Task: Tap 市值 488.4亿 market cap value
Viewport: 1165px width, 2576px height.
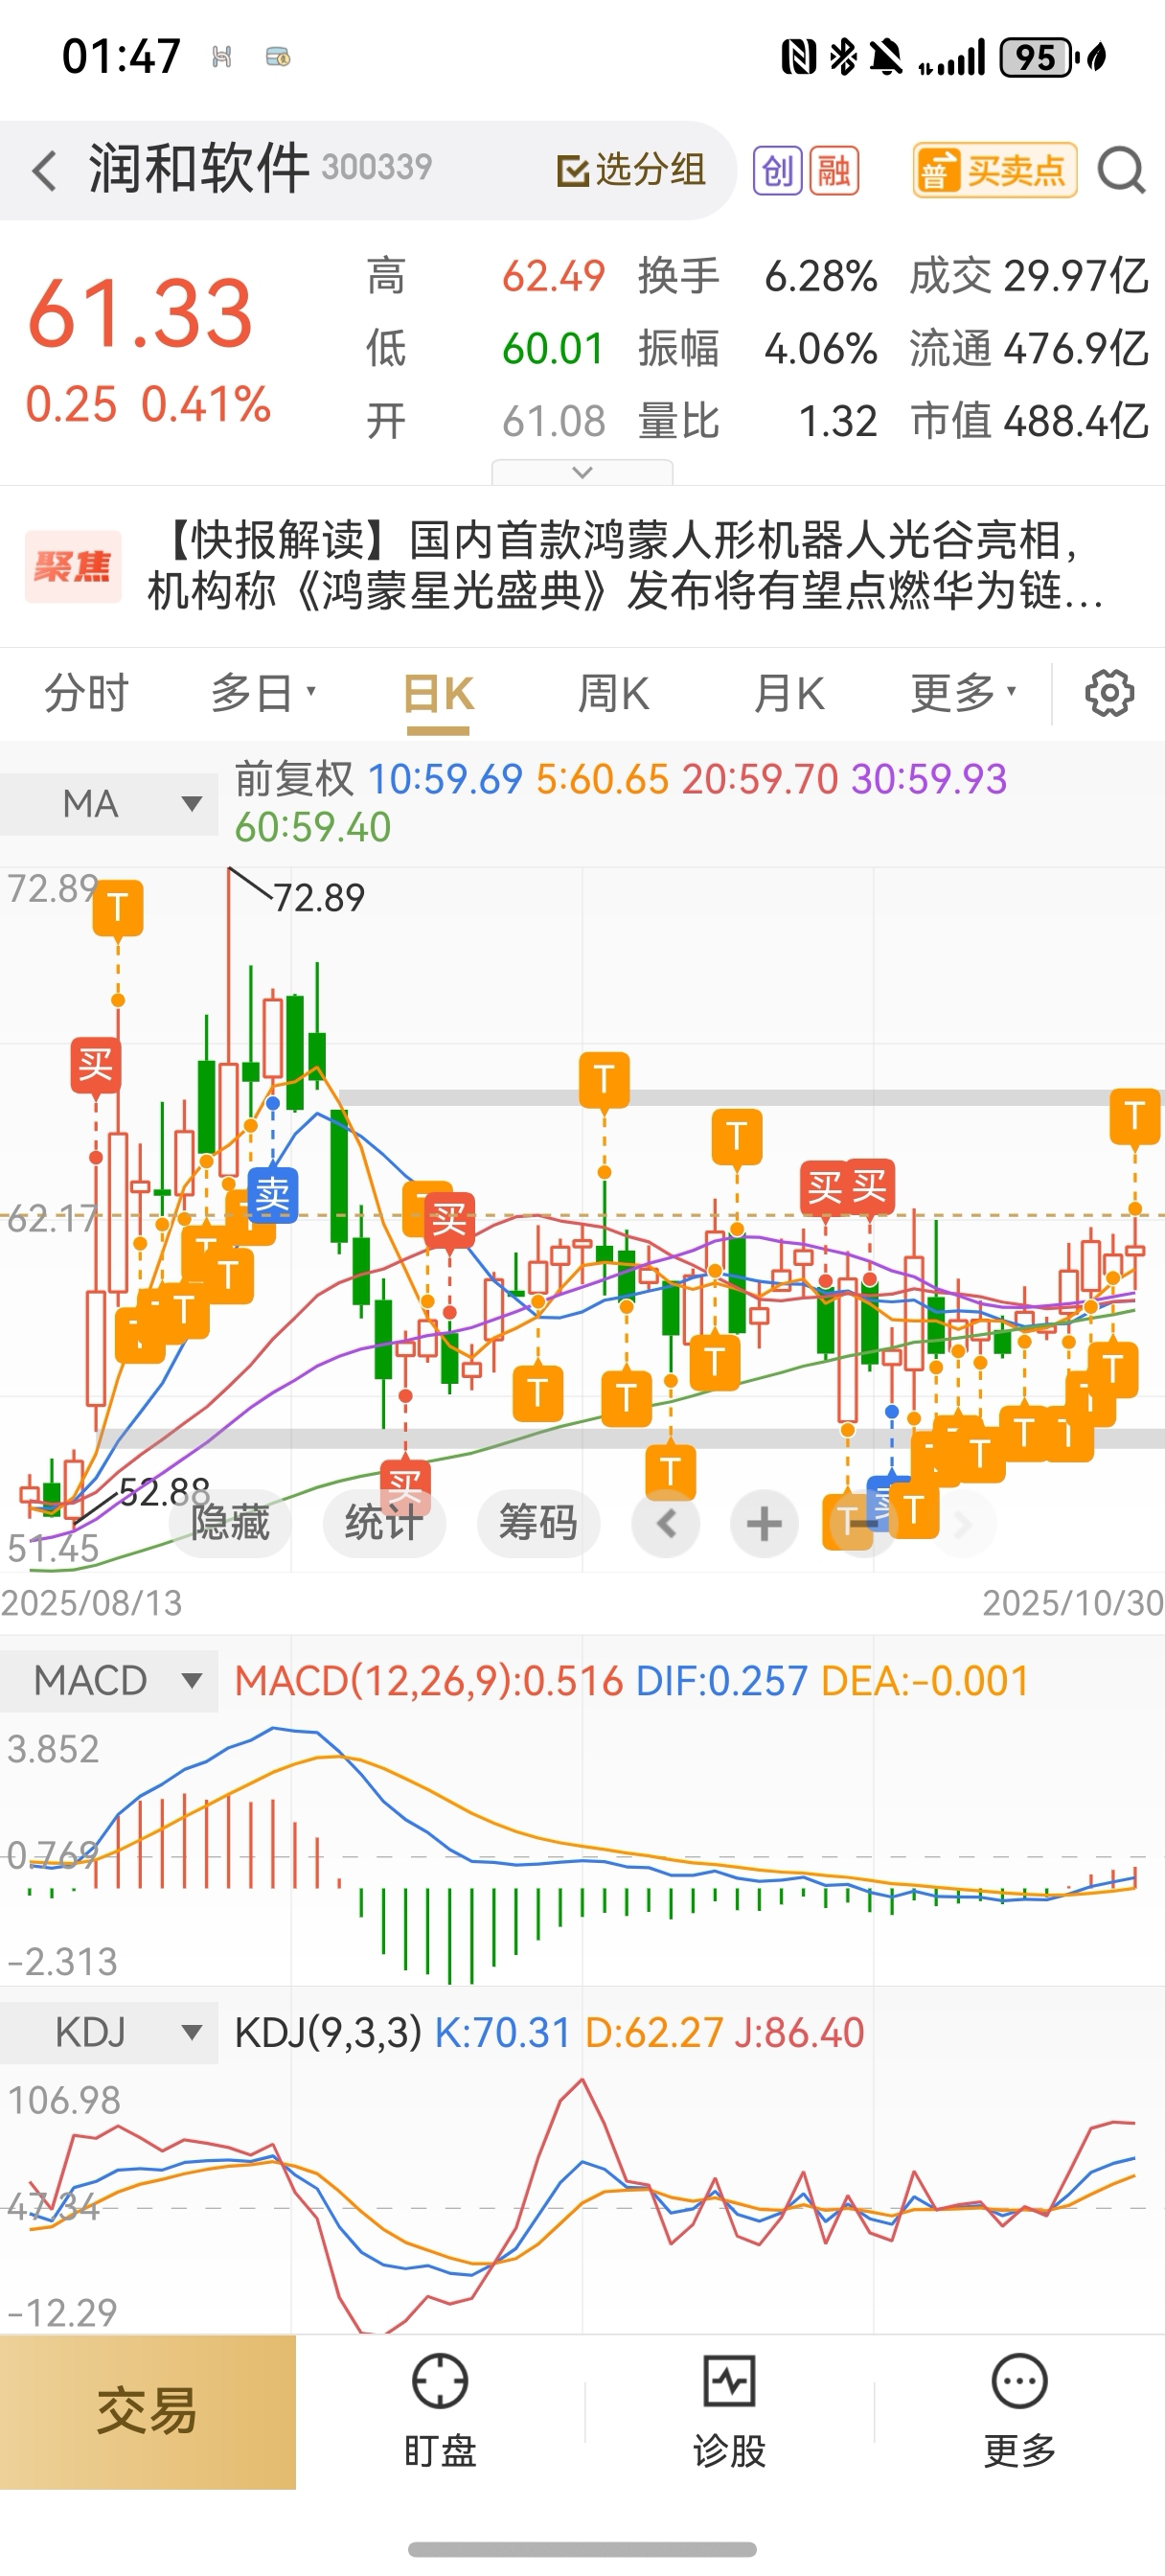Action: (x=1029, y=421)
